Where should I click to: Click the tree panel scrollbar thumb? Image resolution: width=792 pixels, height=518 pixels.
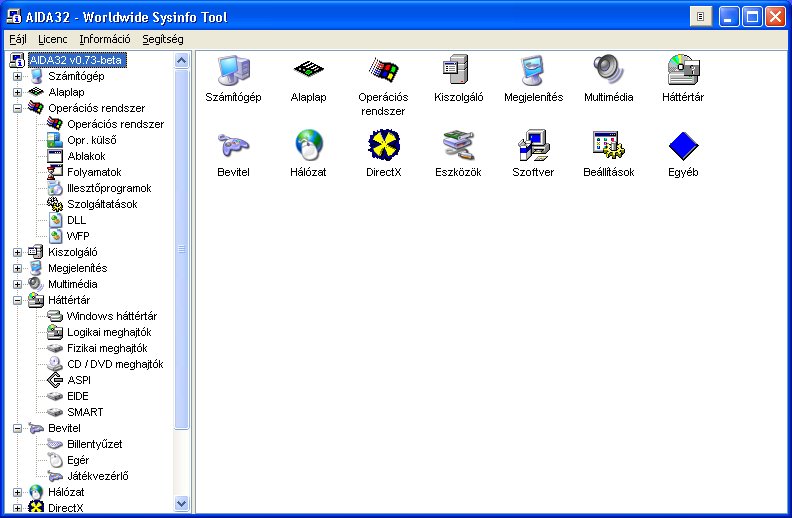point(181,249)
